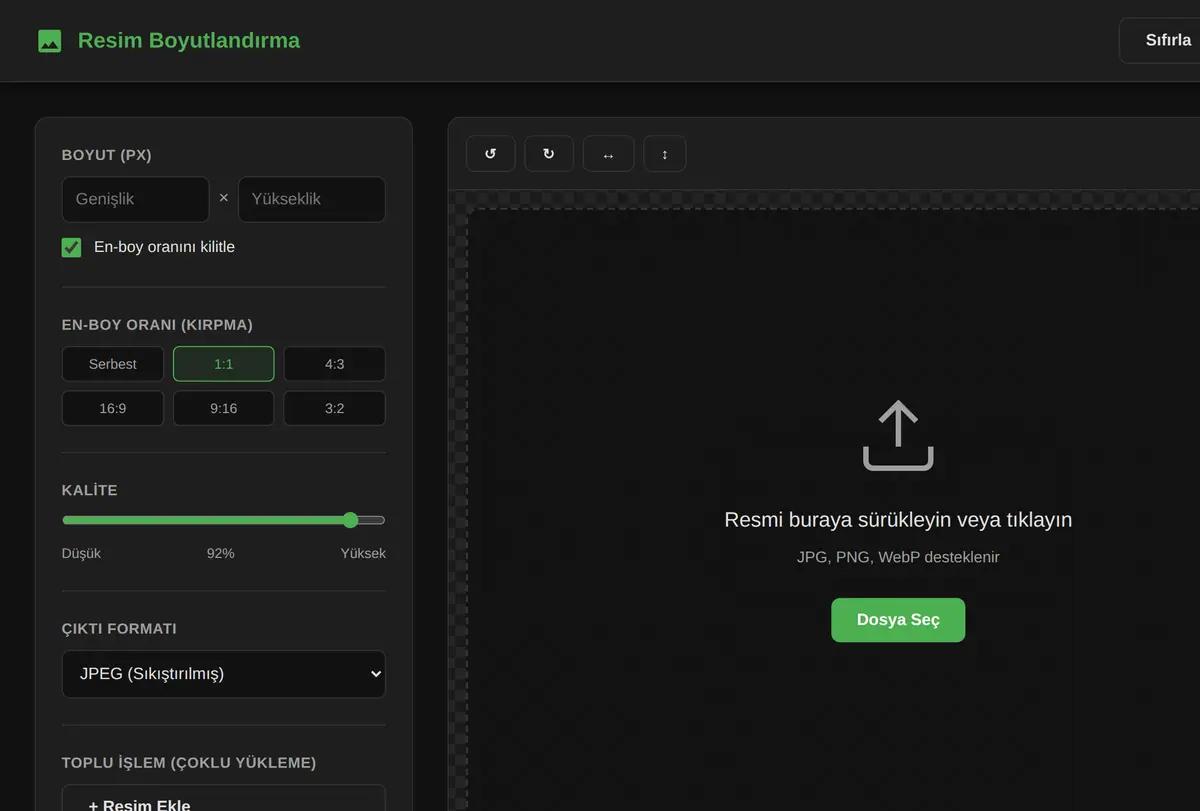Click the rotate left icon
This screenshot has width=1200, height=811.
(x=491, y=154)
